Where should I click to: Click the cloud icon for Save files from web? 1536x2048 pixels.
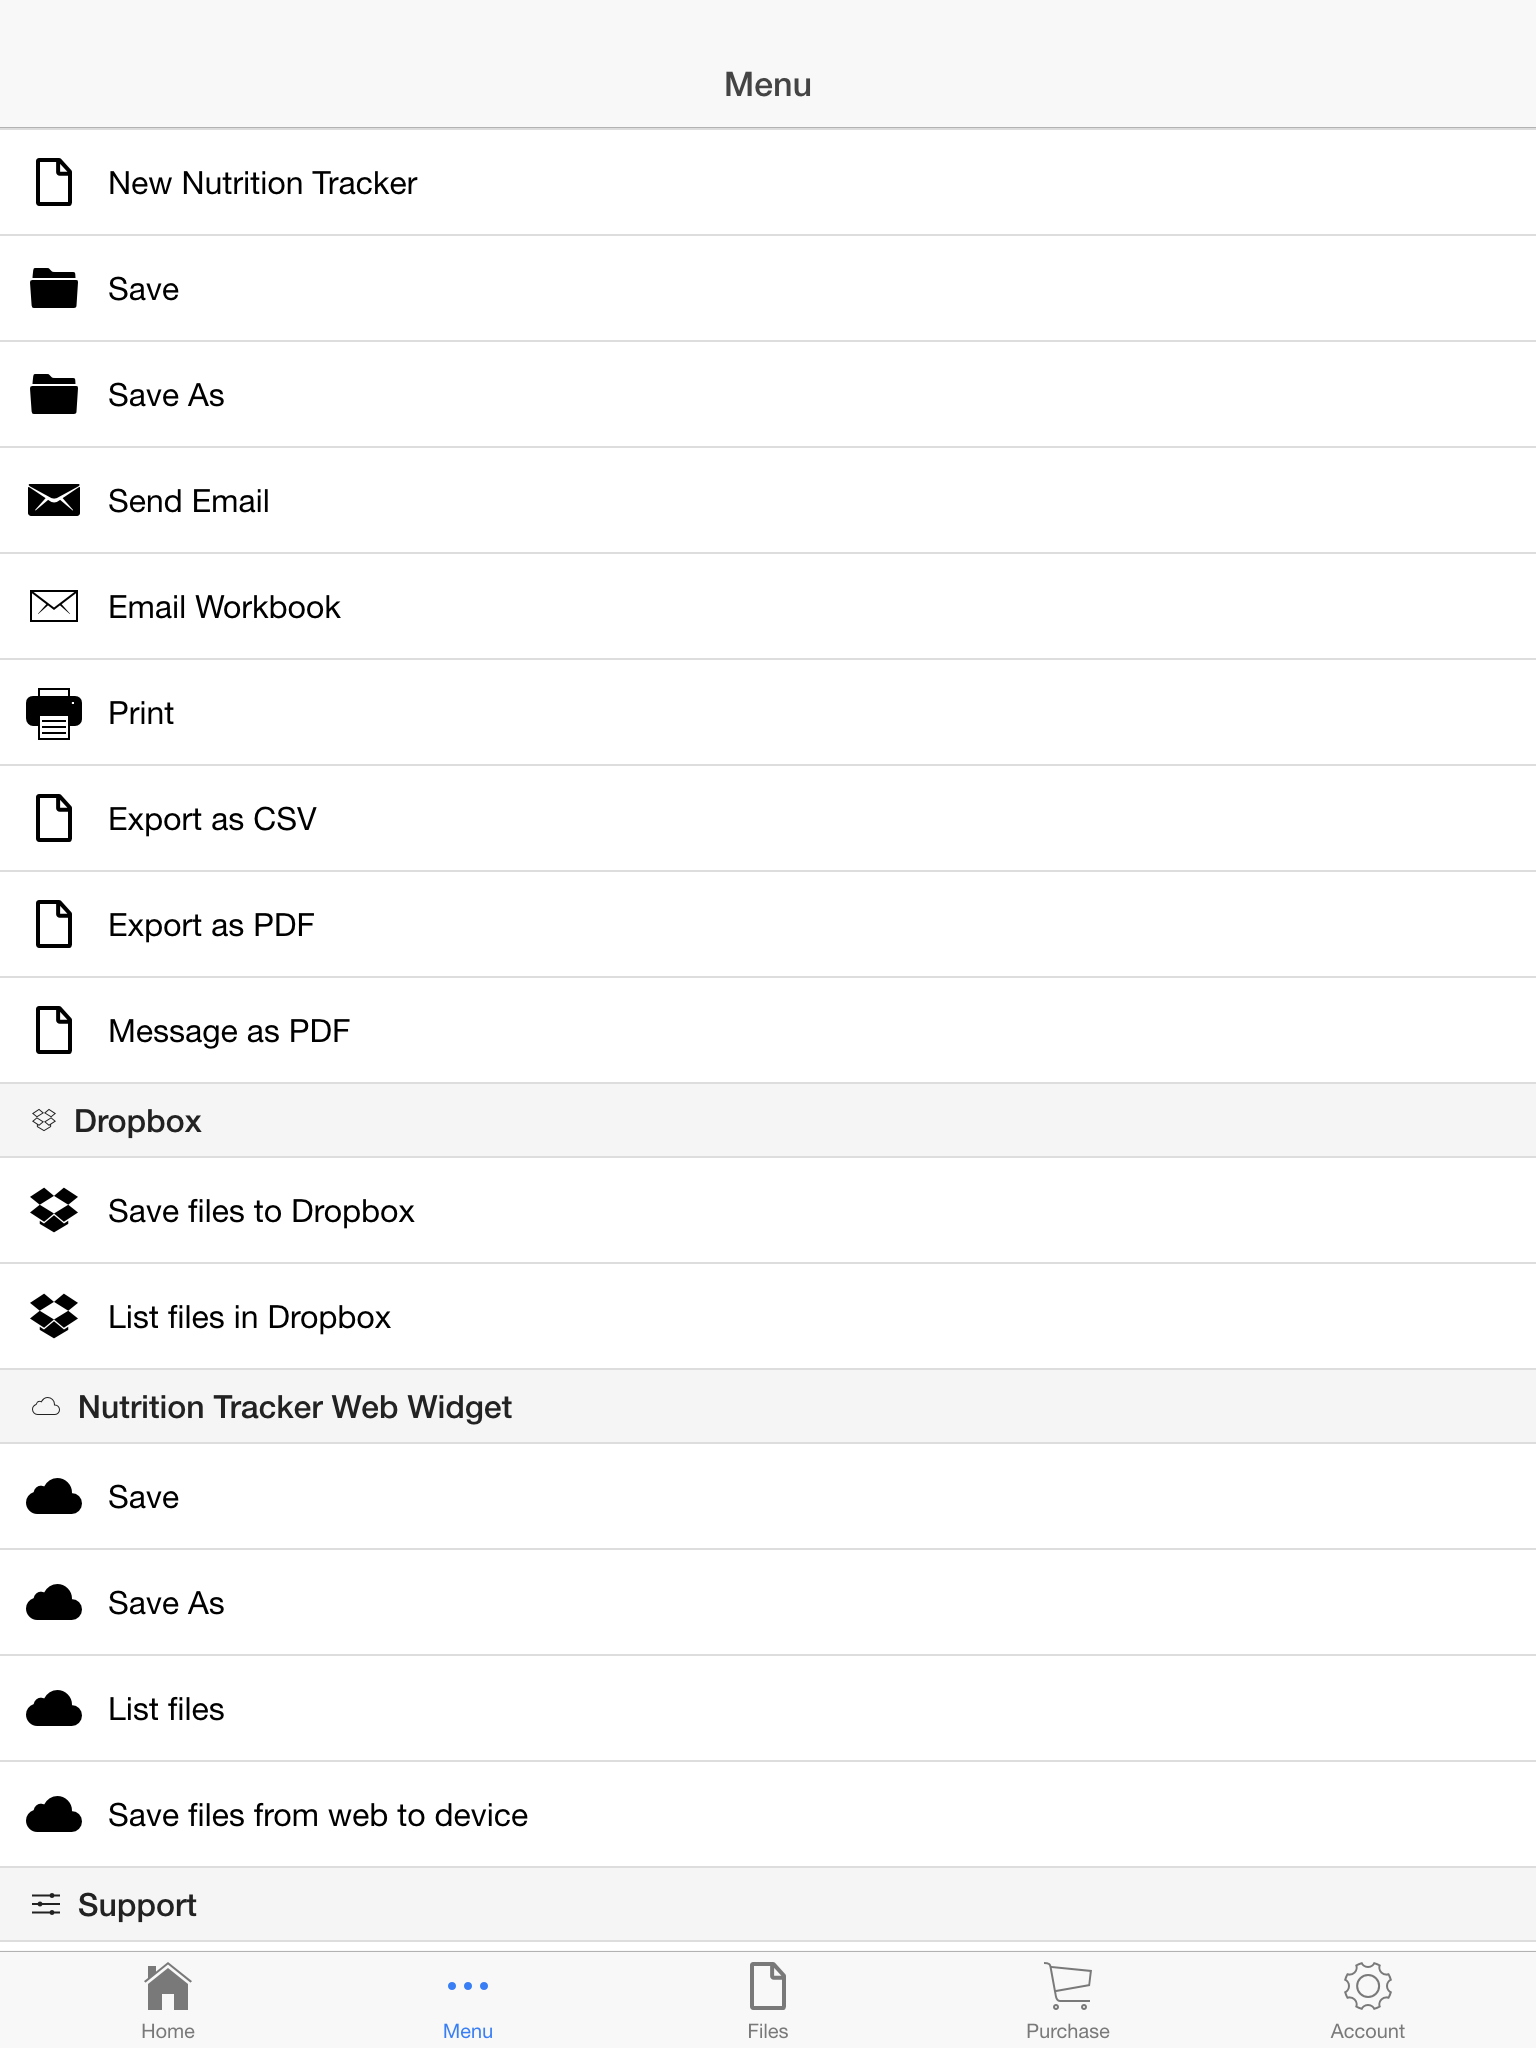(x=54, y=1815)
